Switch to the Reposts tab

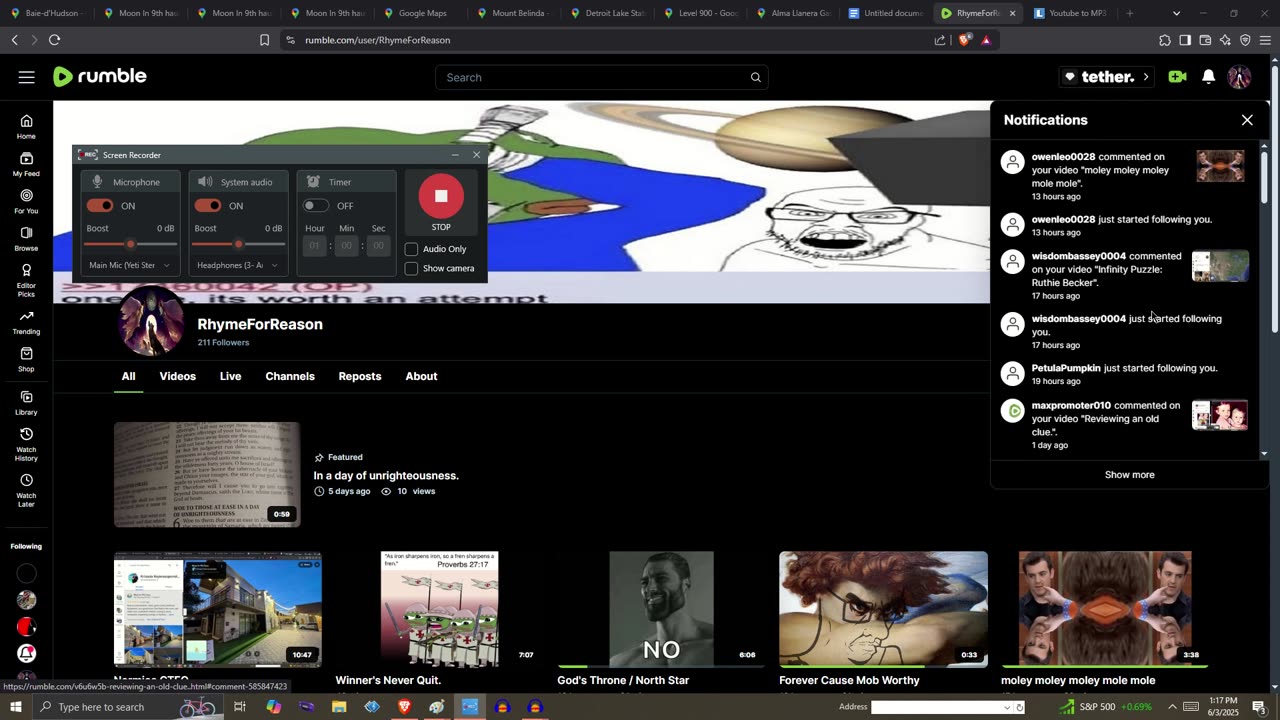point(360,376)
